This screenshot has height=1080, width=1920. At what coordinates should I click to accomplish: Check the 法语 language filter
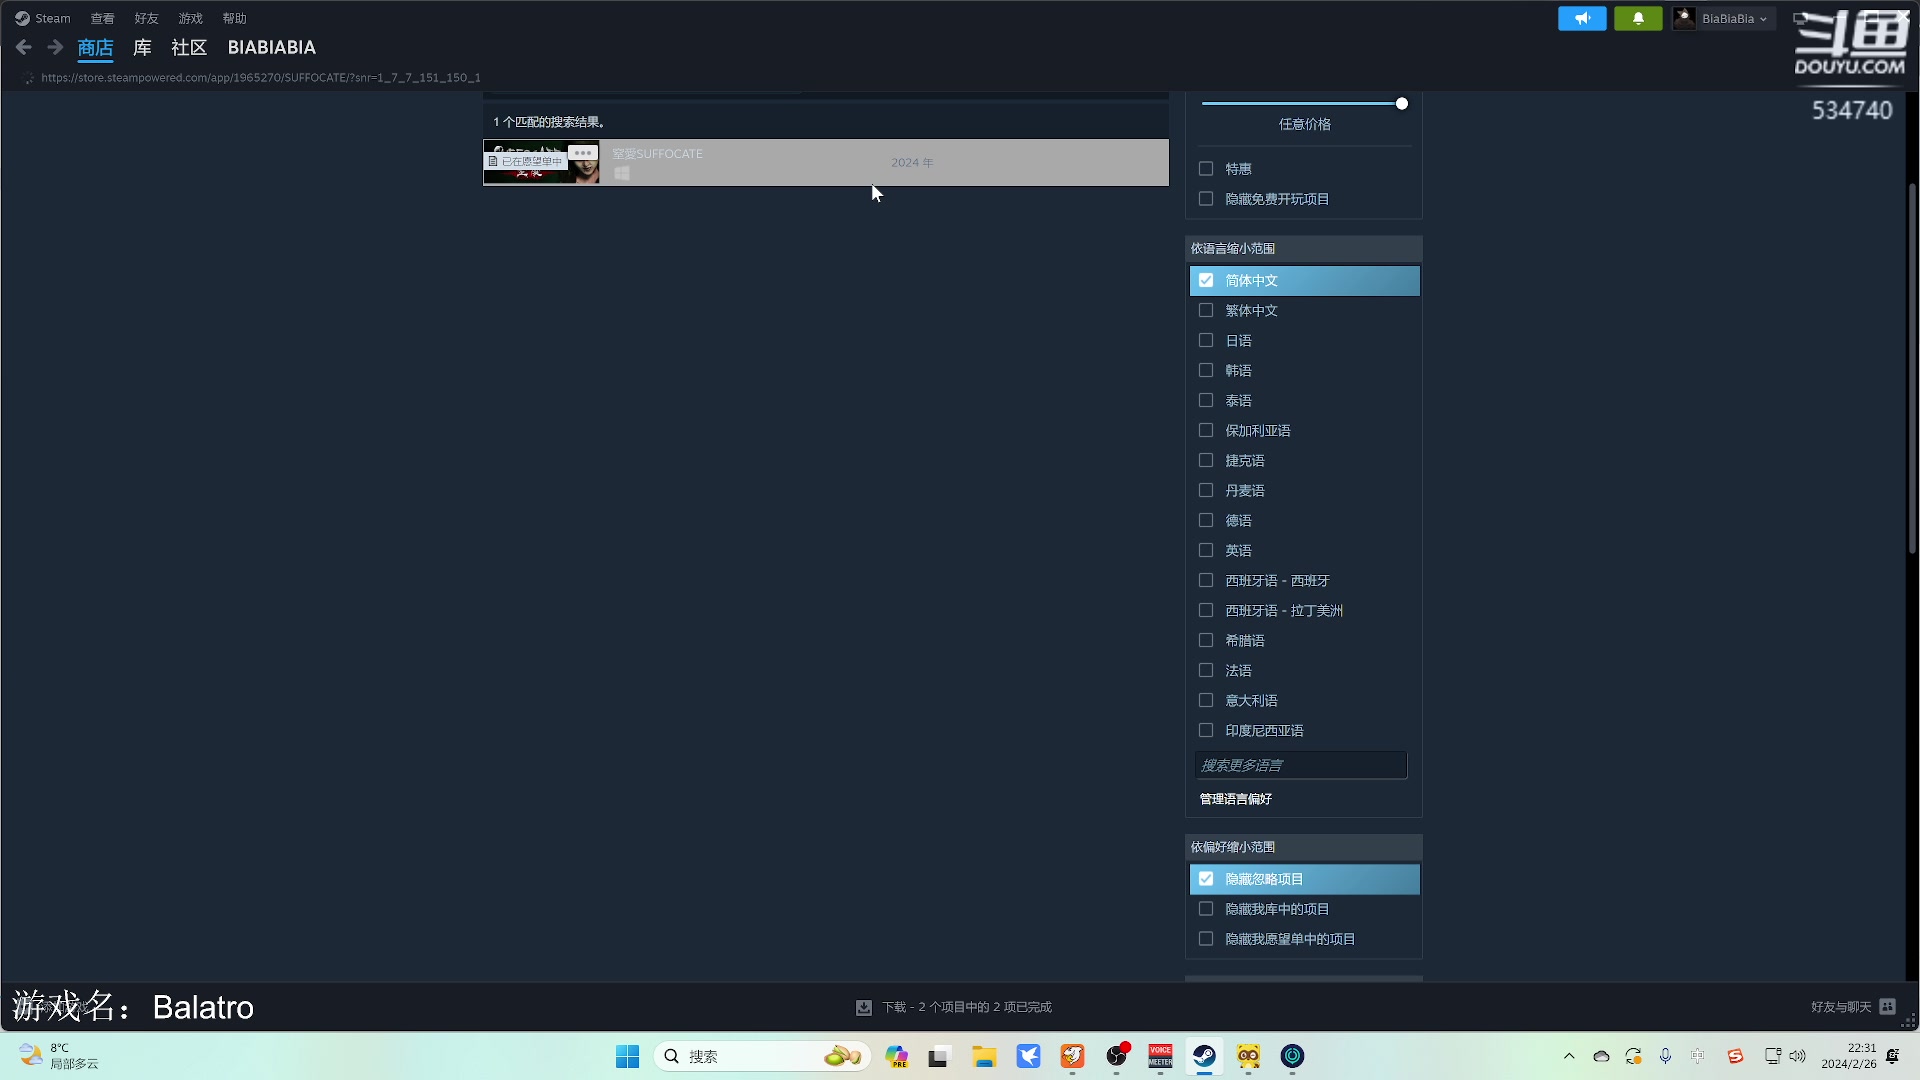point(1206,671)
